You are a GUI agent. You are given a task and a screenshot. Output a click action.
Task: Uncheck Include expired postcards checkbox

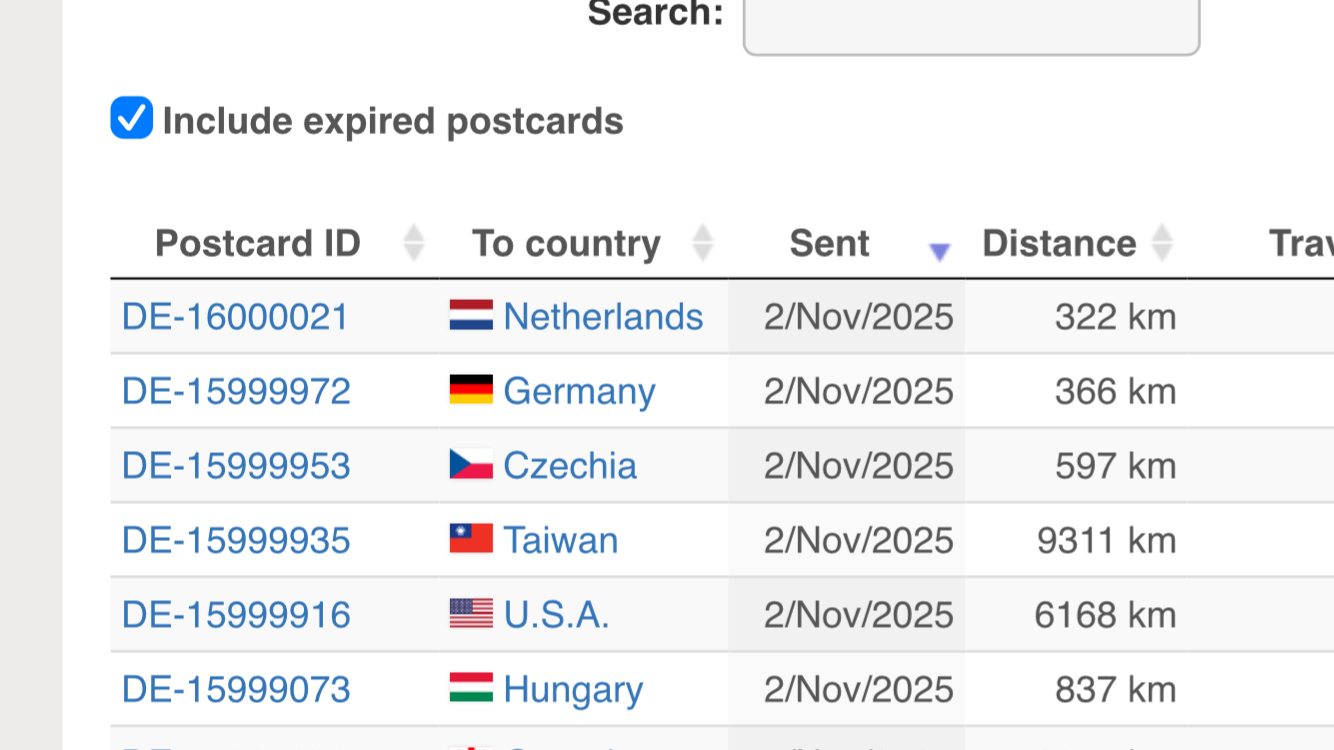click(x=132, y=118)
